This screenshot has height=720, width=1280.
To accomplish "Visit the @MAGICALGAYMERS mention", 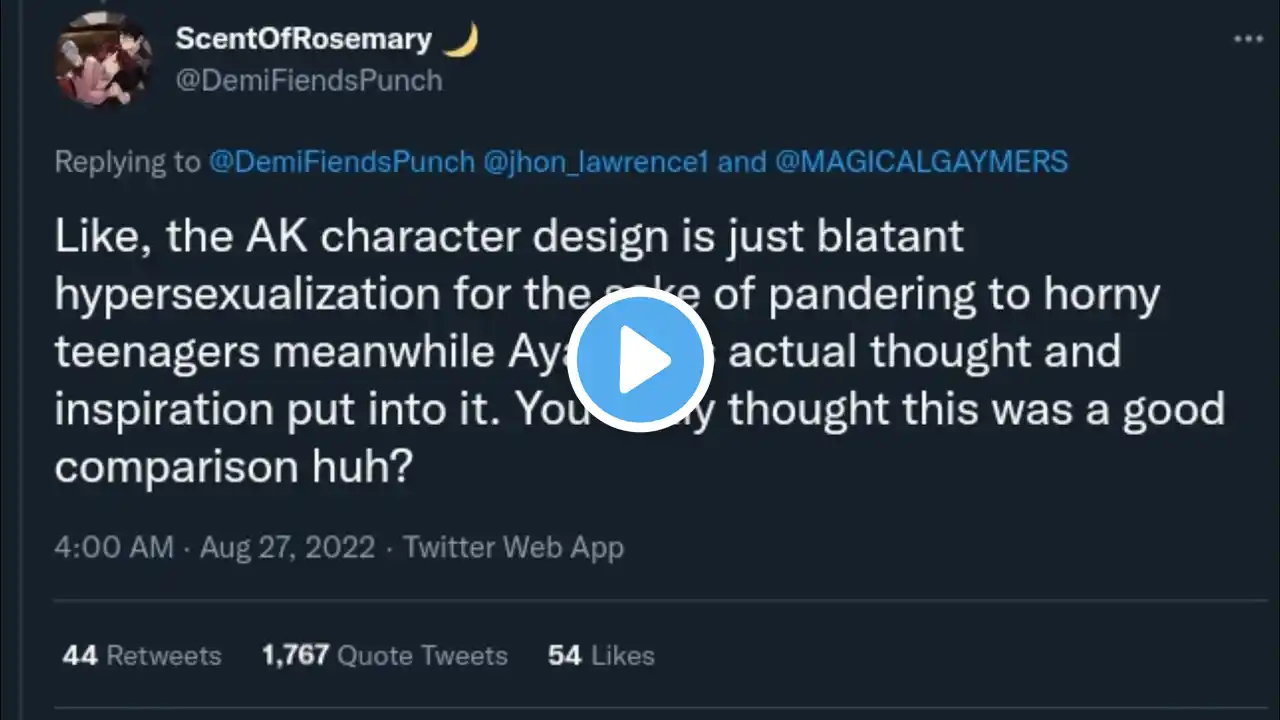I will [x=920, y=162].
